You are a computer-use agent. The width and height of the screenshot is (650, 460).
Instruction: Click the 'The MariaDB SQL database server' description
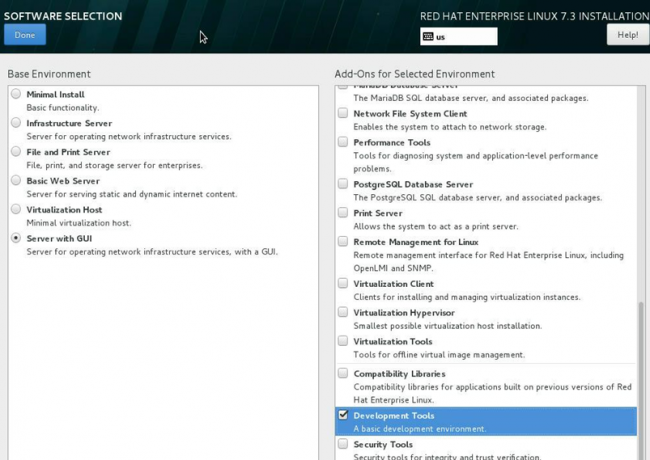click(471, 98)
